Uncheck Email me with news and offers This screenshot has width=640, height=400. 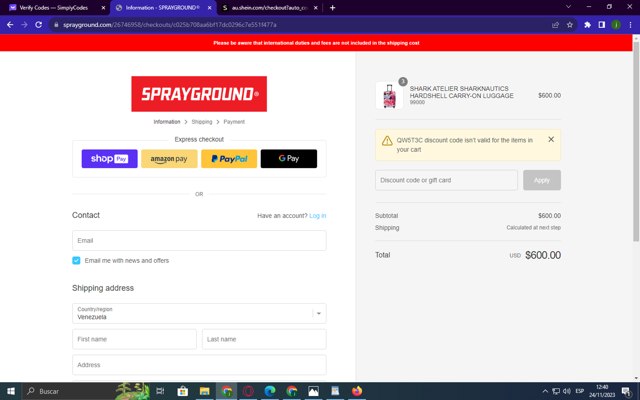click(76, 260)
